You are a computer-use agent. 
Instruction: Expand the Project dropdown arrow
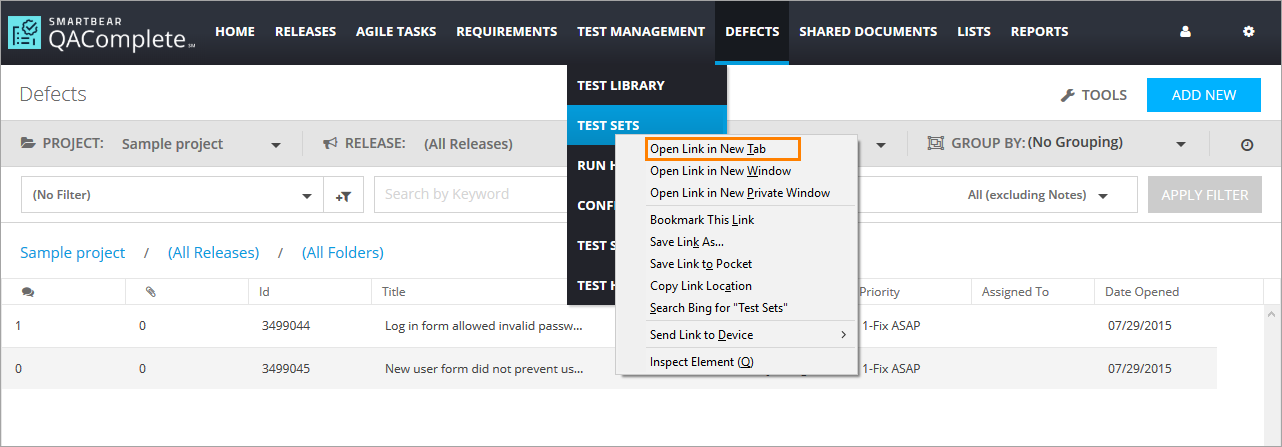(x=276, y=145)
